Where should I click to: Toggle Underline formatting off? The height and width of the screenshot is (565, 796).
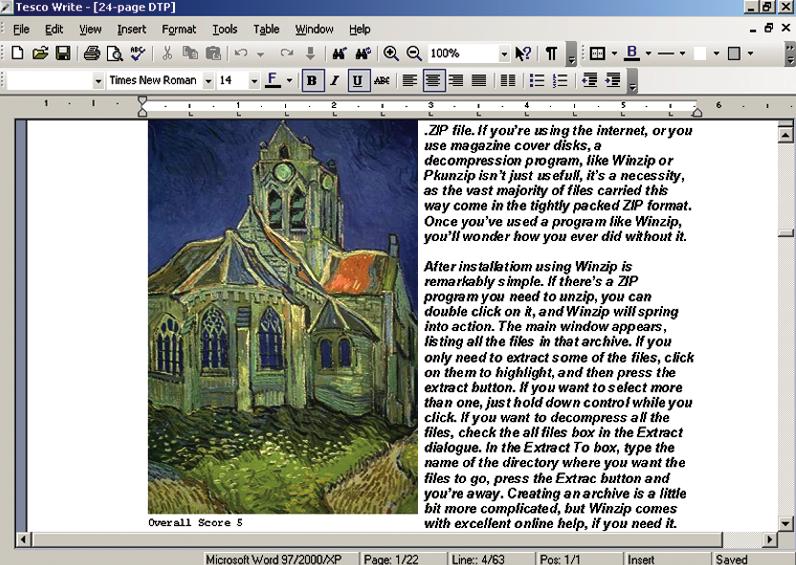pyautogui.click(x=358, y=80)
